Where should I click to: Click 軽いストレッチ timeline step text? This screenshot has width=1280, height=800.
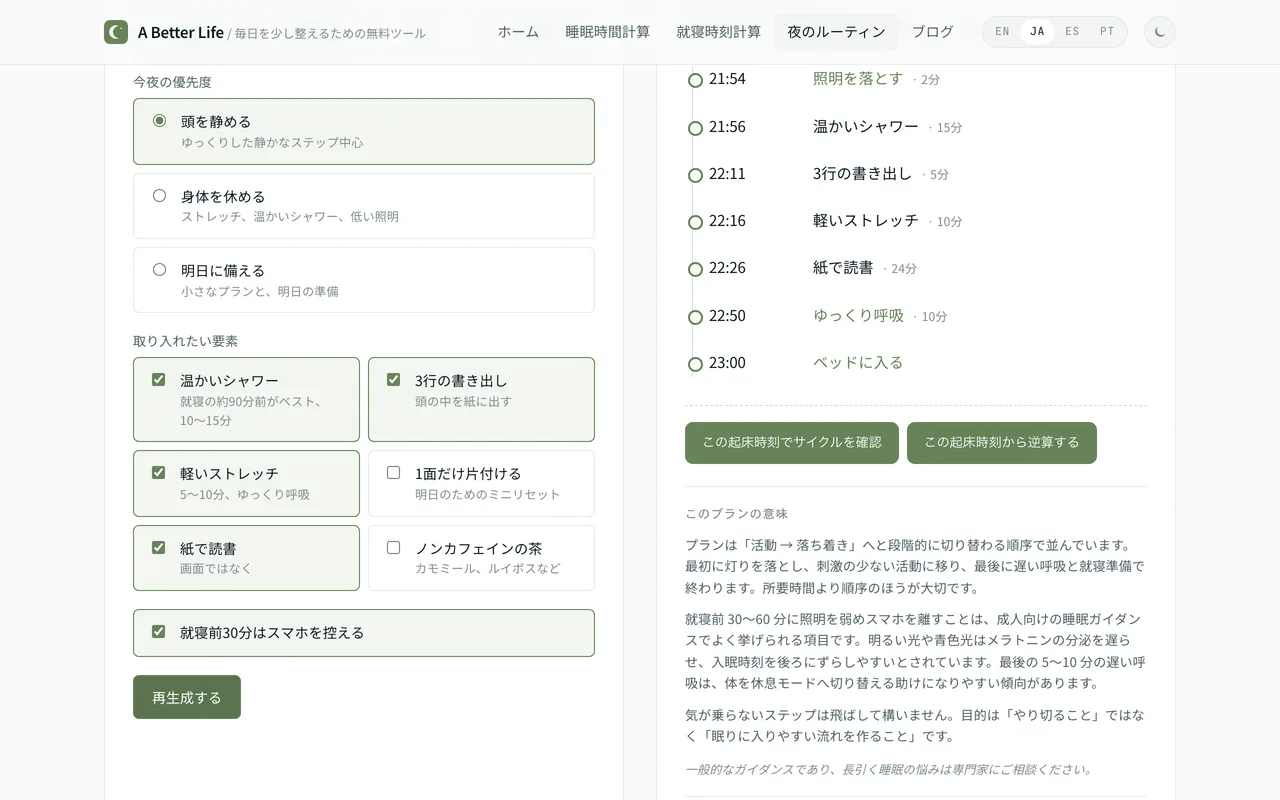(x=866, y=221)
